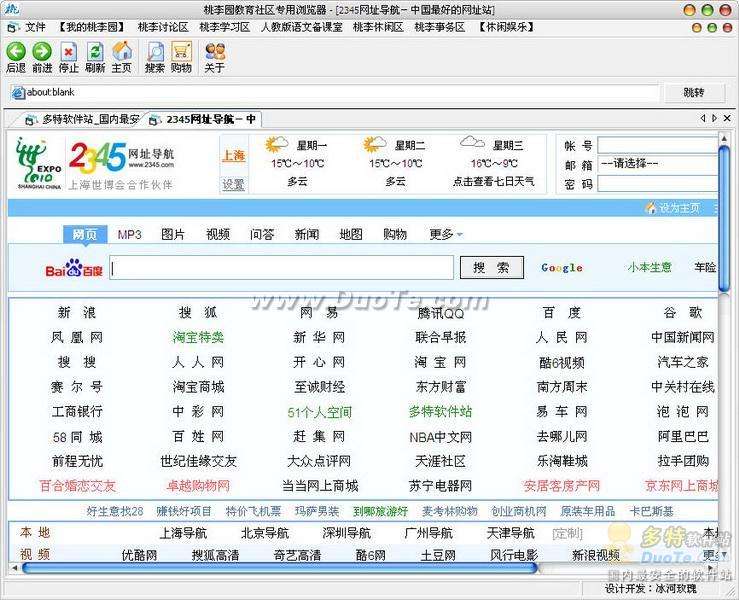Click the 2345 网址导航 logo

pos(122,158)
